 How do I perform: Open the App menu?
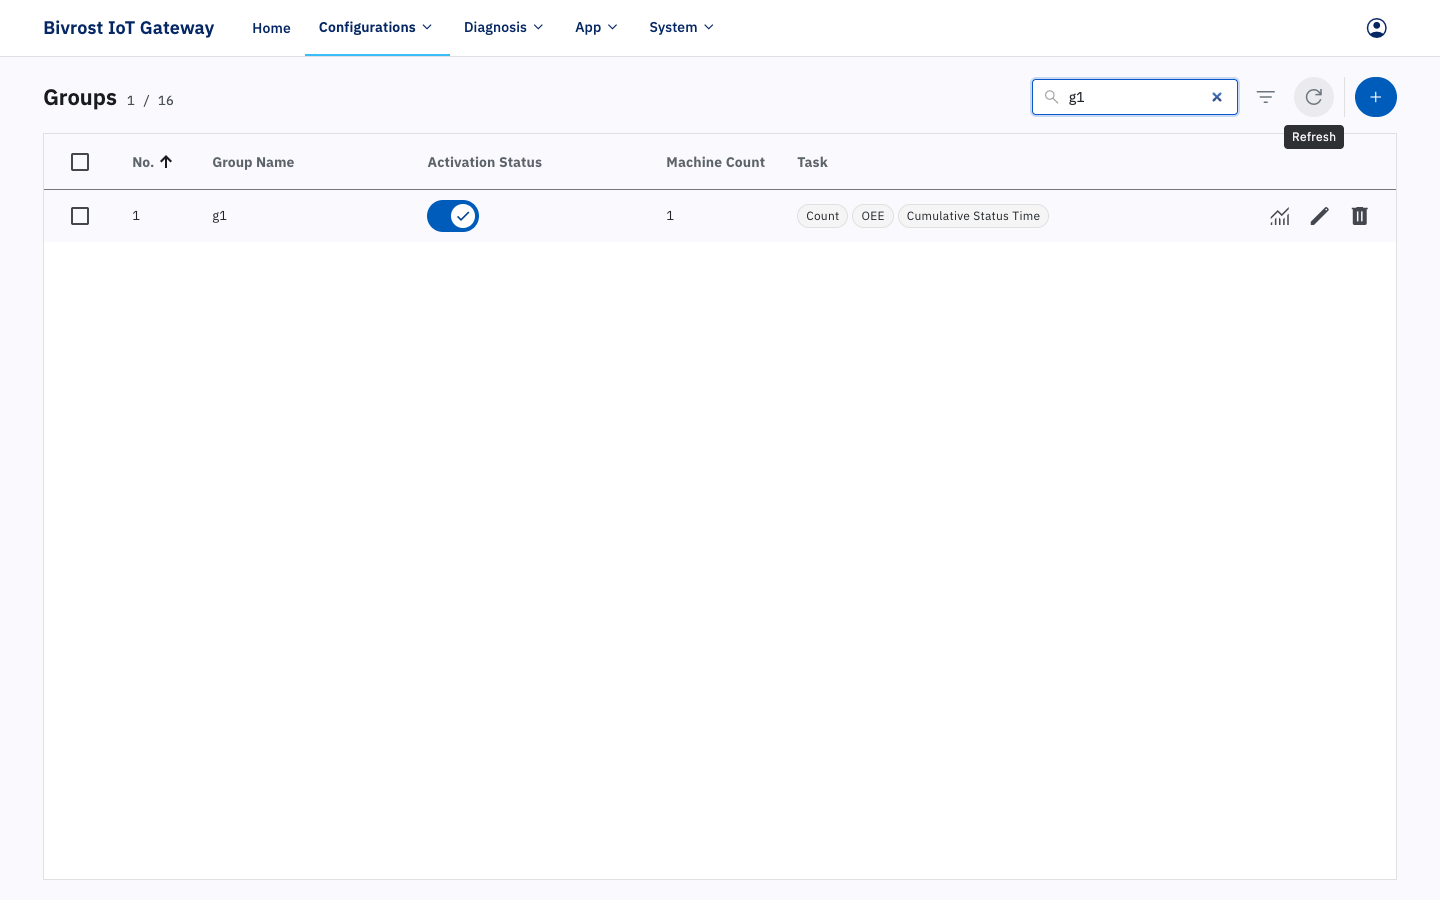(596, 27)
